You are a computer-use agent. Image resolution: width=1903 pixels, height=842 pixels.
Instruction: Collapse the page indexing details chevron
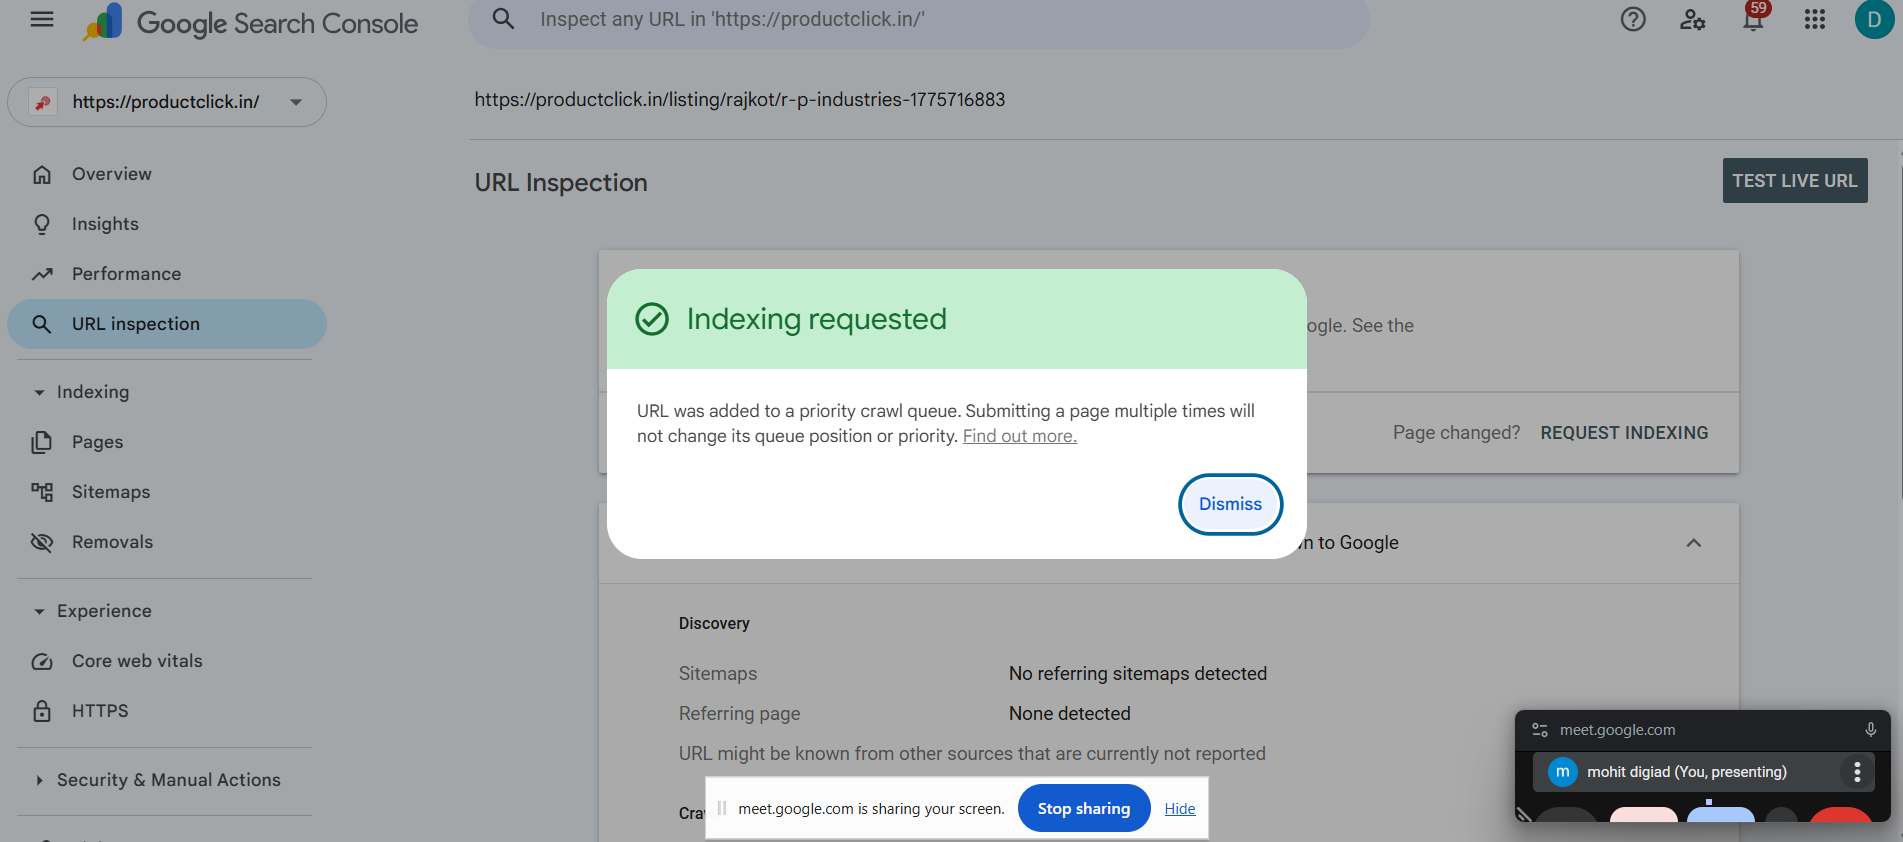(1693, 543)
